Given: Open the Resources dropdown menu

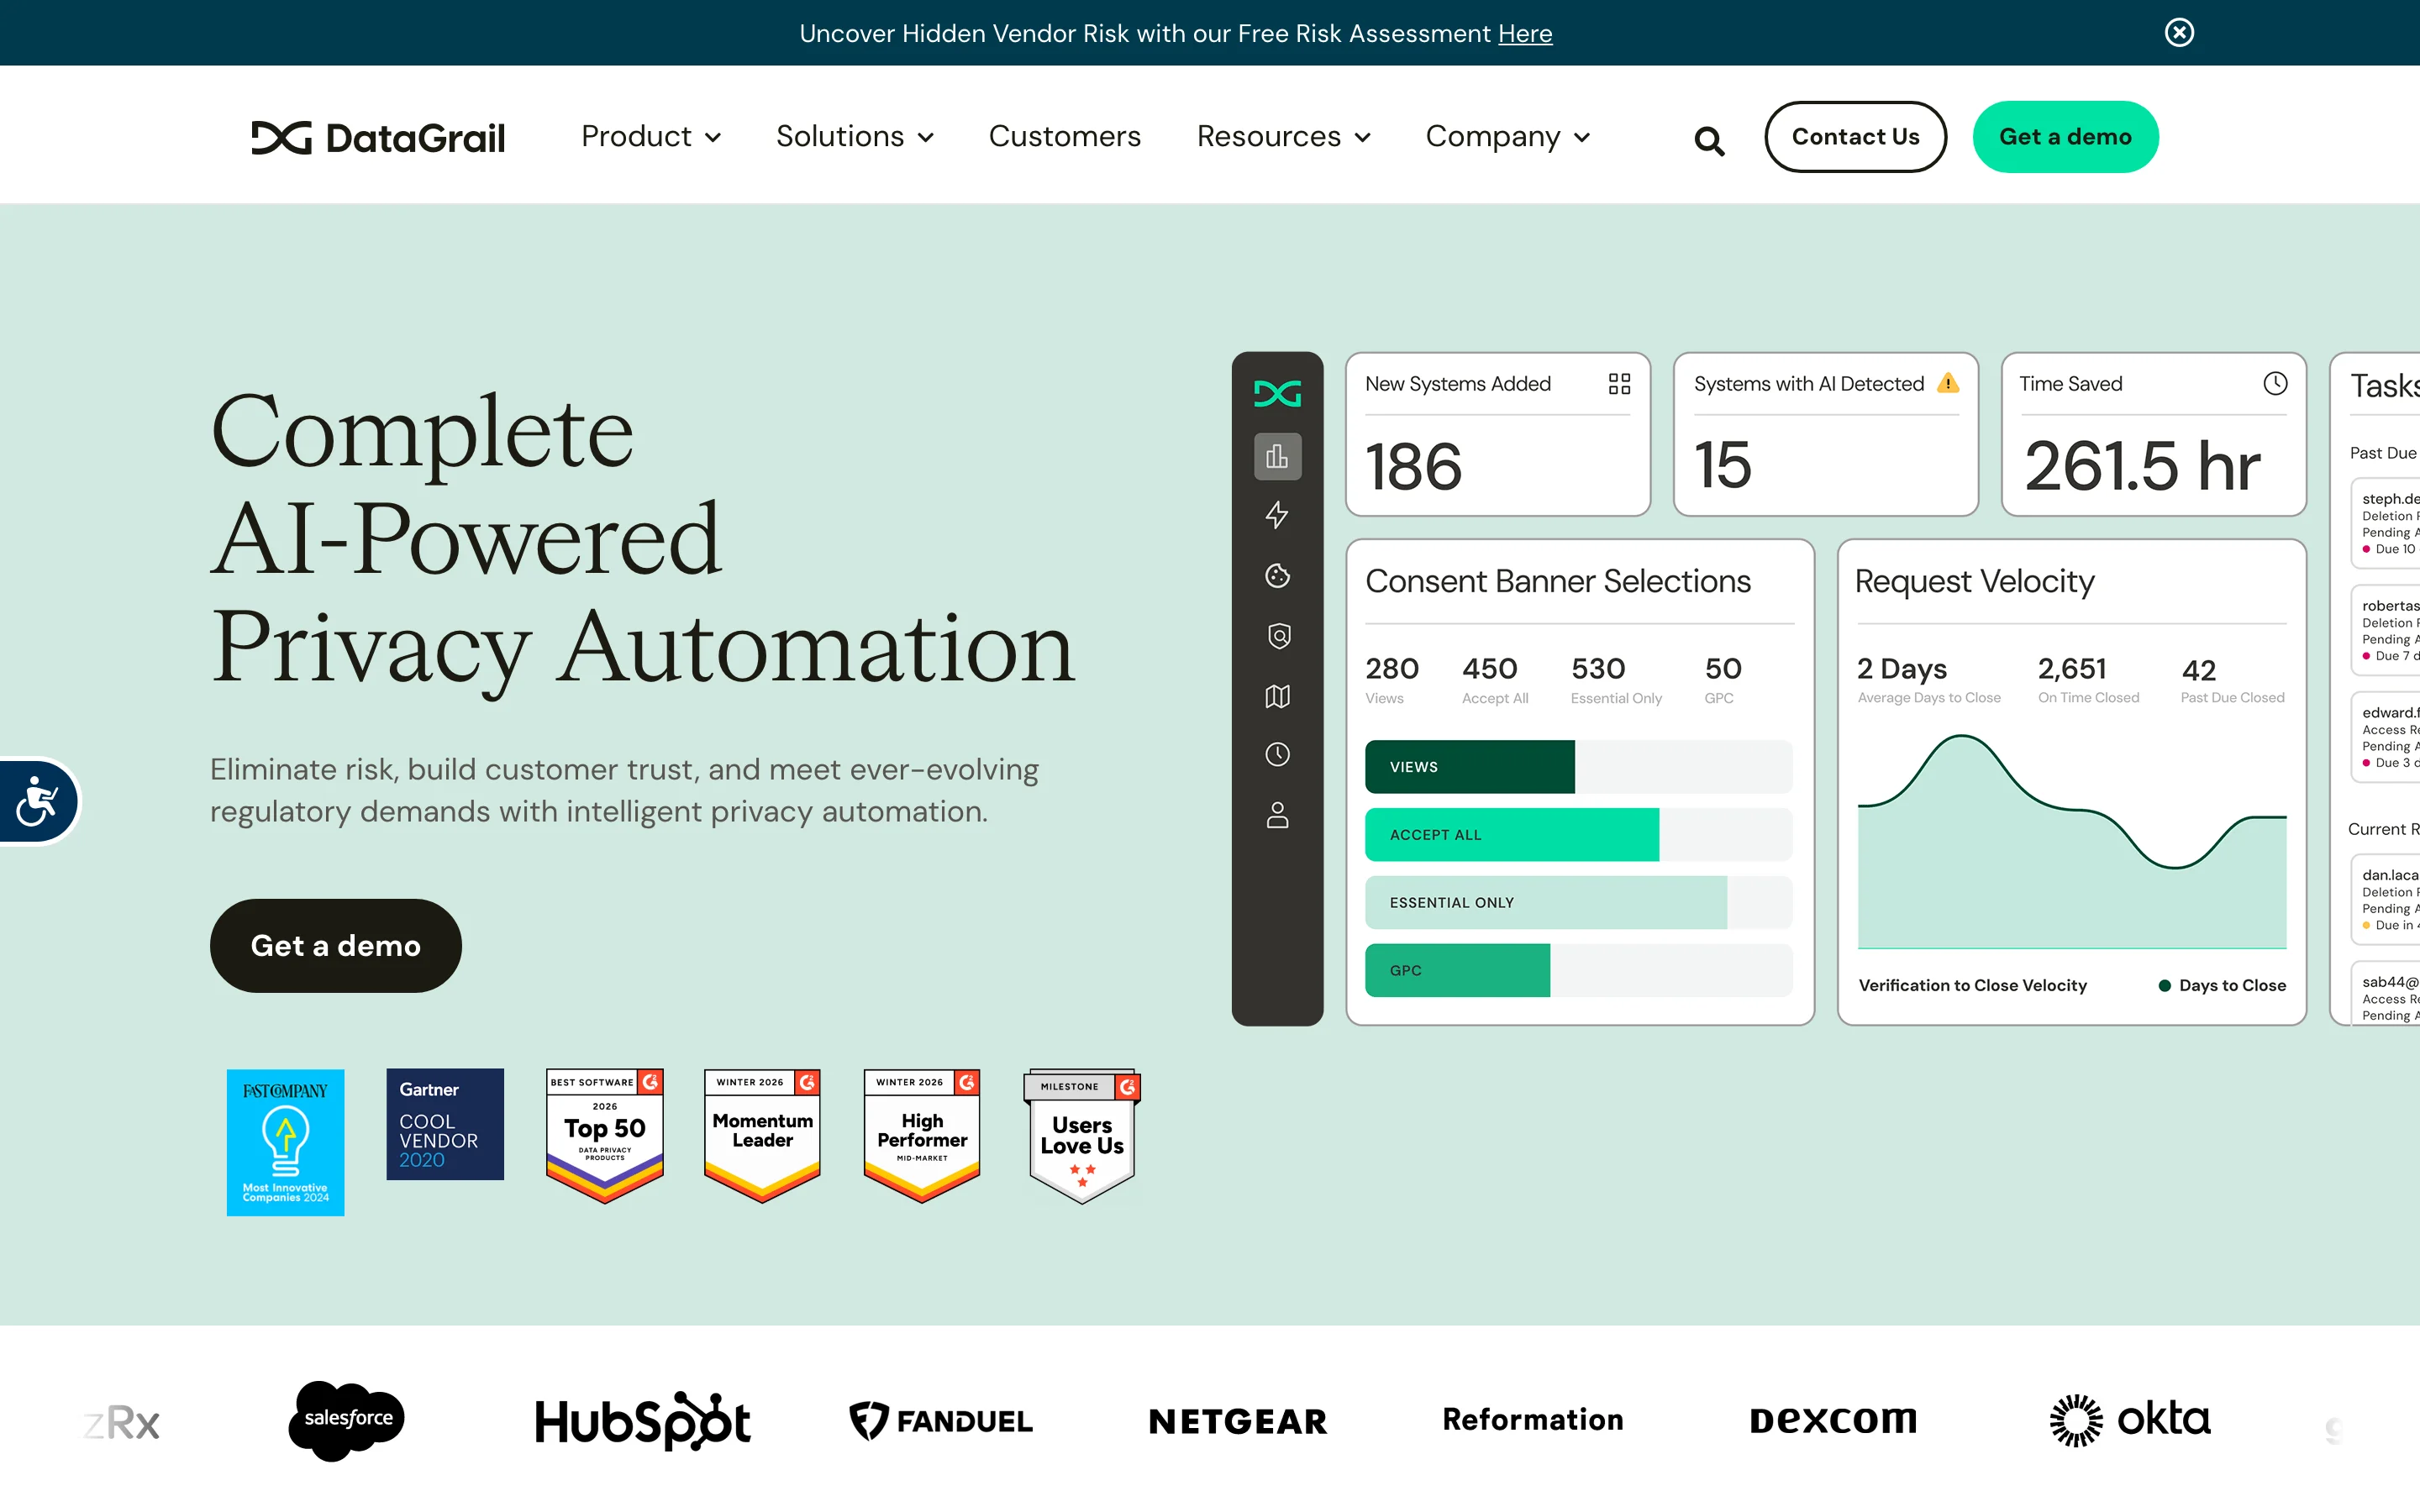Looking at the screenshot, I should 1284,136.
